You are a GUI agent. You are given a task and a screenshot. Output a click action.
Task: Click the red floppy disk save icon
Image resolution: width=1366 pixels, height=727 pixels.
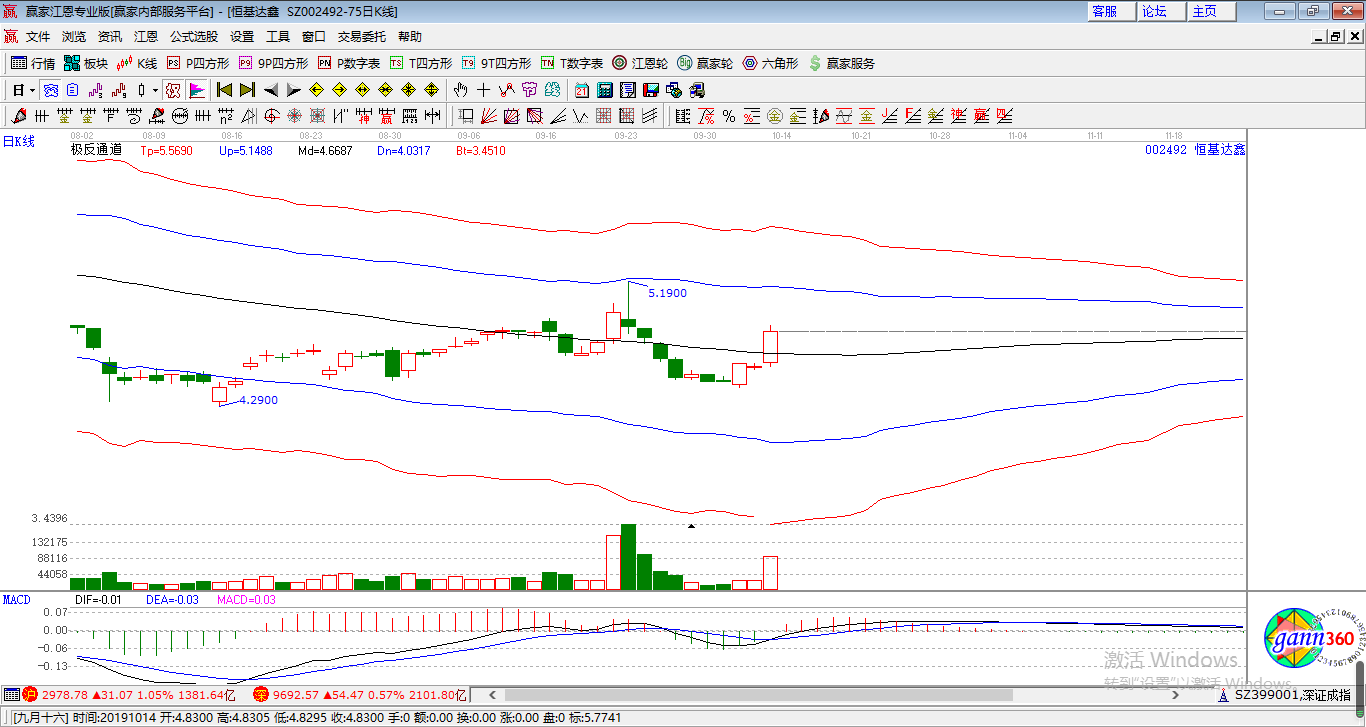pos(650,90)
